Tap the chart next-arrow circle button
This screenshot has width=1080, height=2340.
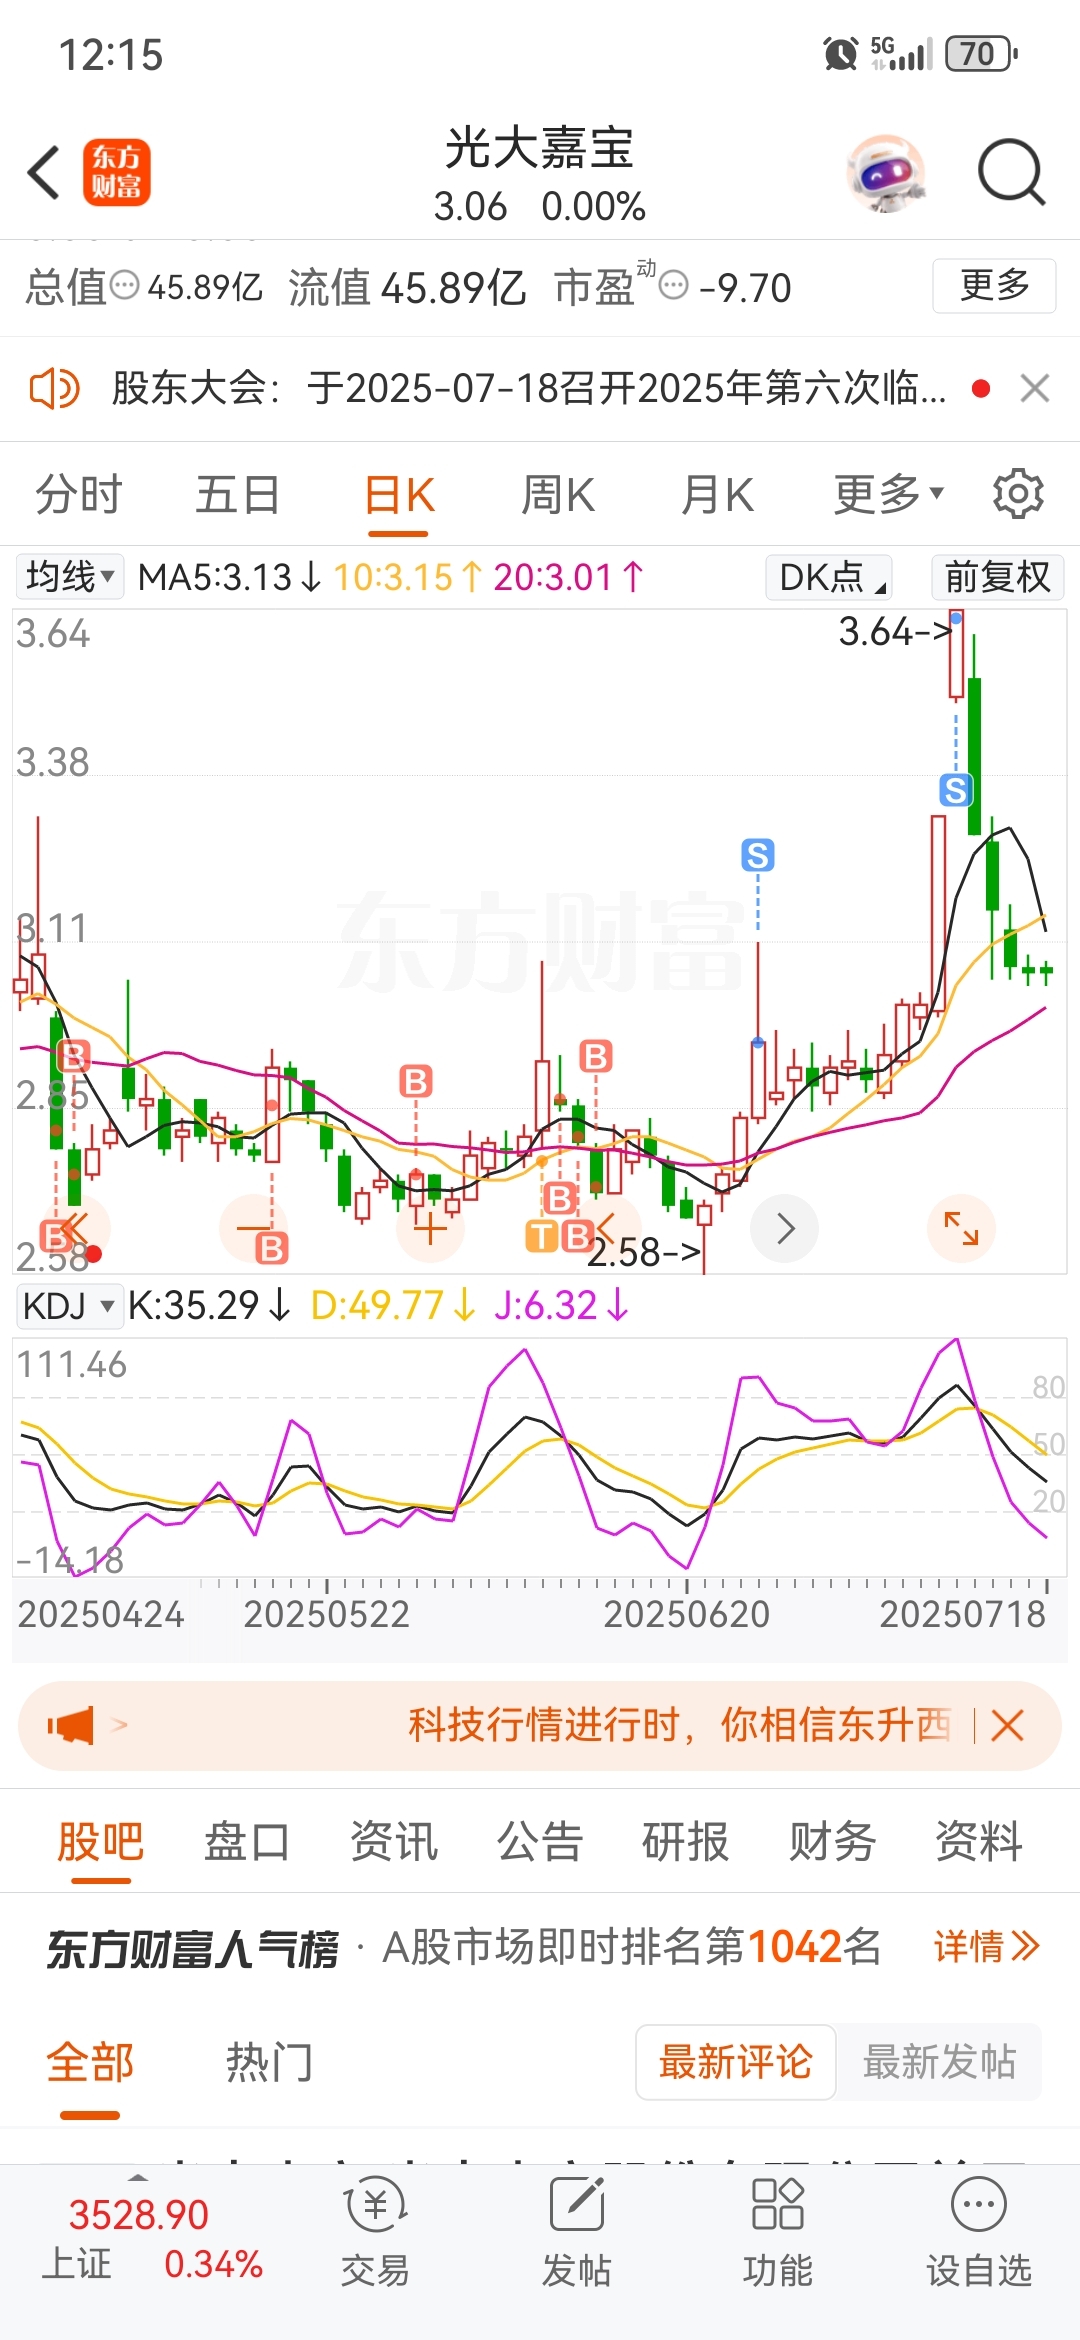[785, 1229]
